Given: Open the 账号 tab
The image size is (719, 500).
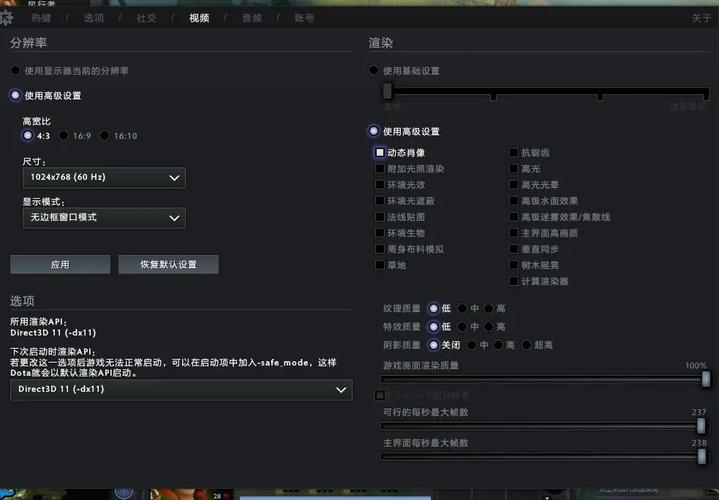Looking at the screenshot, I should (304, 18).
